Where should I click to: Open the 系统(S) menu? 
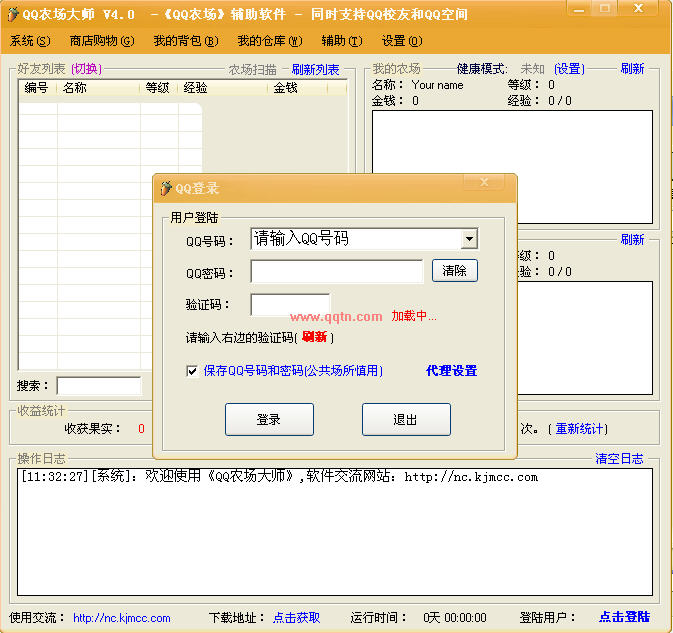(x=30, y=41)
